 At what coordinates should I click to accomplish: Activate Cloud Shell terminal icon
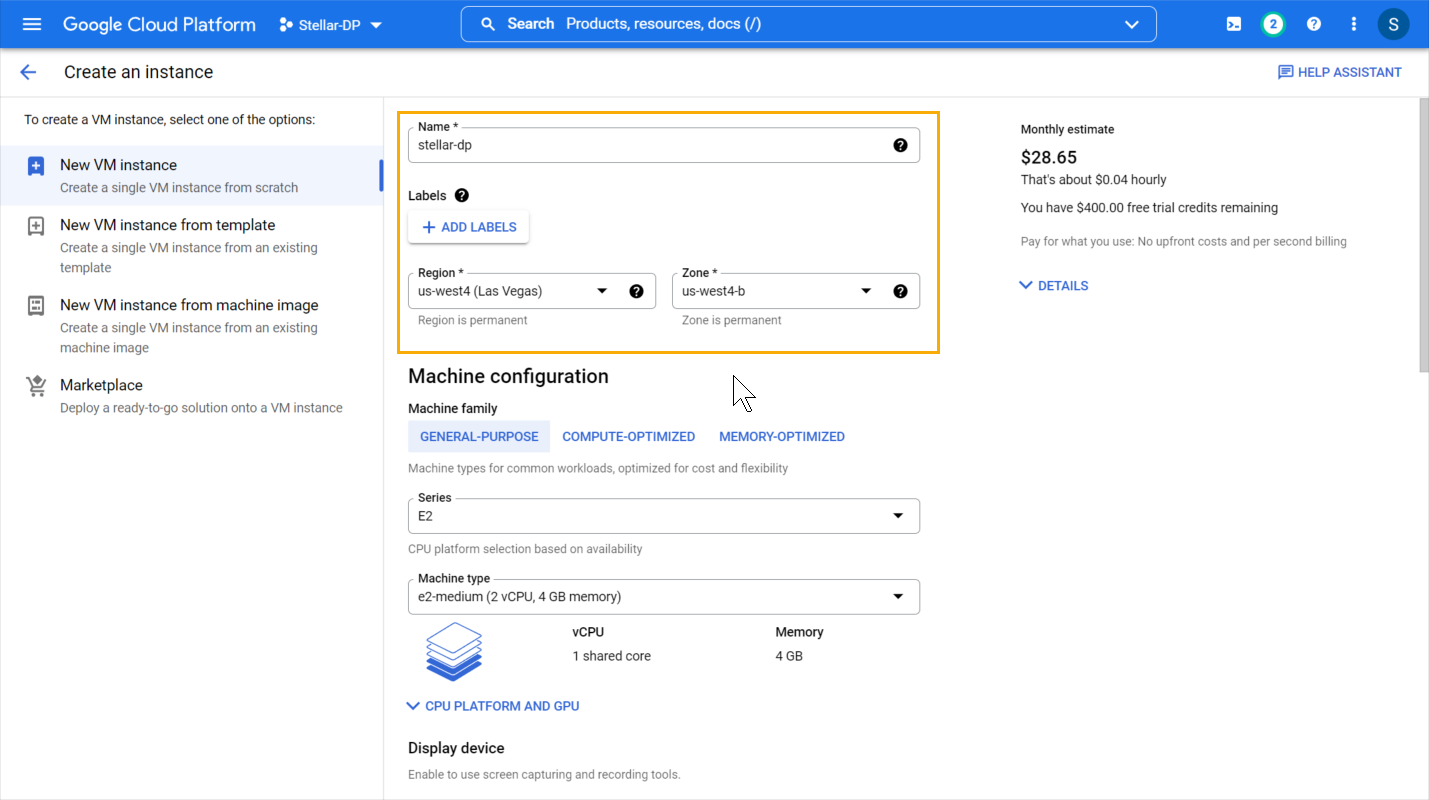tap(1234, 24)
